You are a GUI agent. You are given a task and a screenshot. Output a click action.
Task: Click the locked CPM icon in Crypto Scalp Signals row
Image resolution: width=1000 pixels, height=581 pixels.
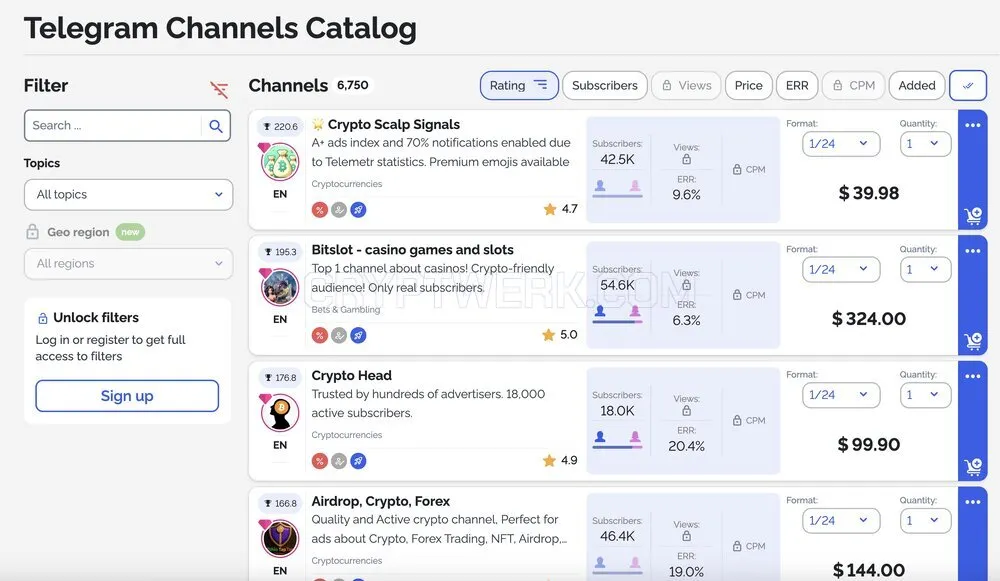(x=737, y=170)
